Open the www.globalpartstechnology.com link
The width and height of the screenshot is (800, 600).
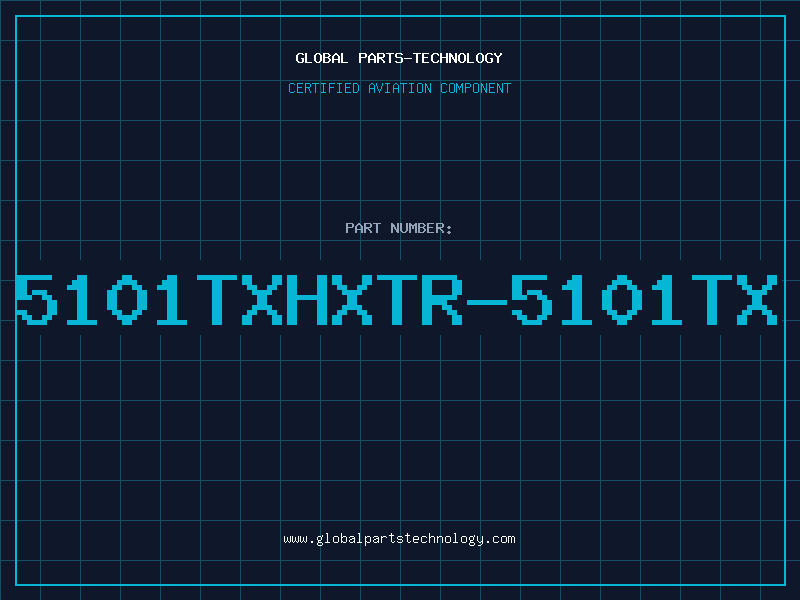pyautogui.click(x=399, y=539)
